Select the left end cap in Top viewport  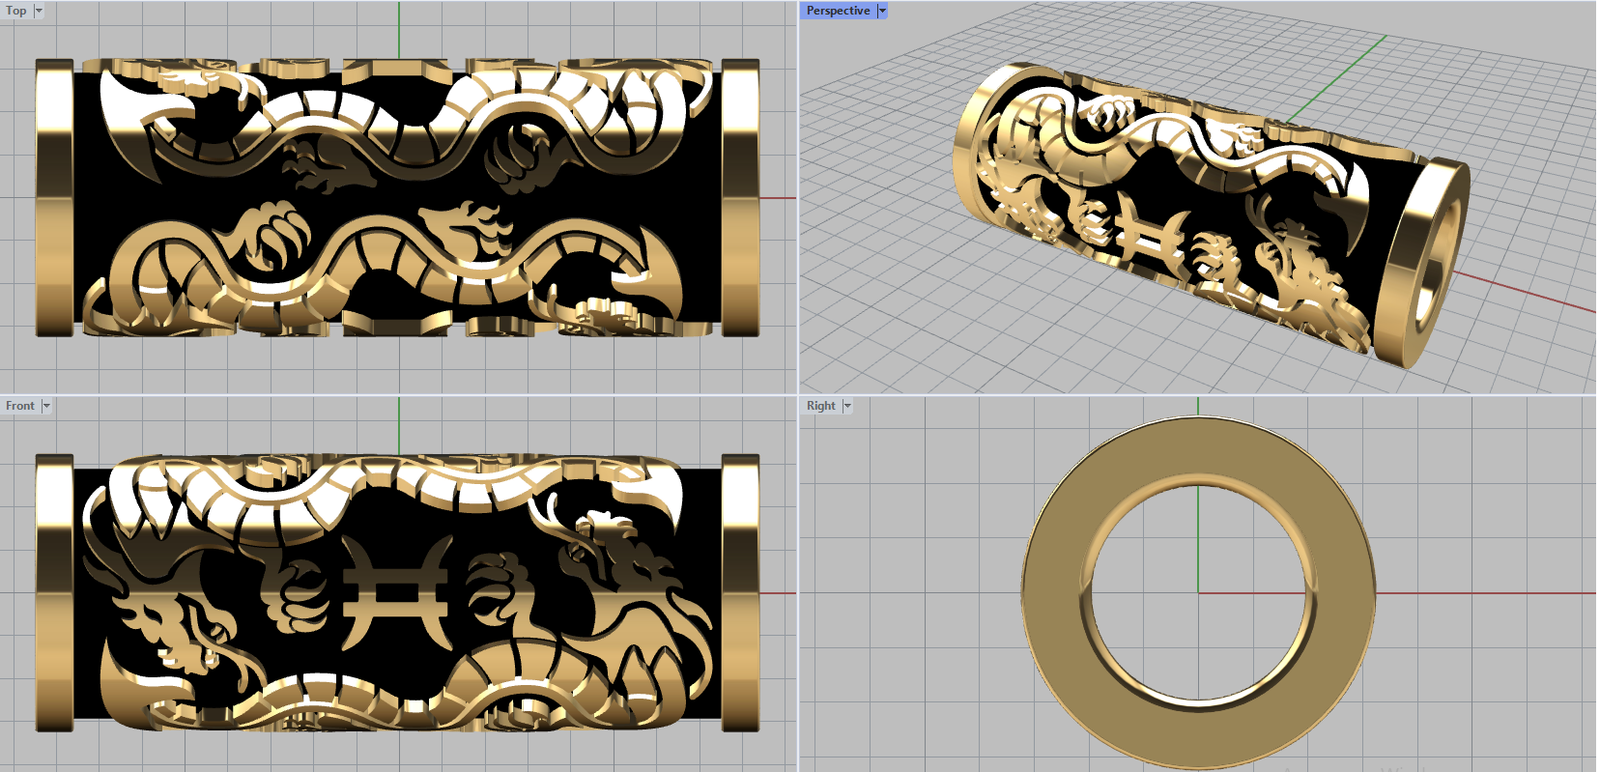click(55, 198)
